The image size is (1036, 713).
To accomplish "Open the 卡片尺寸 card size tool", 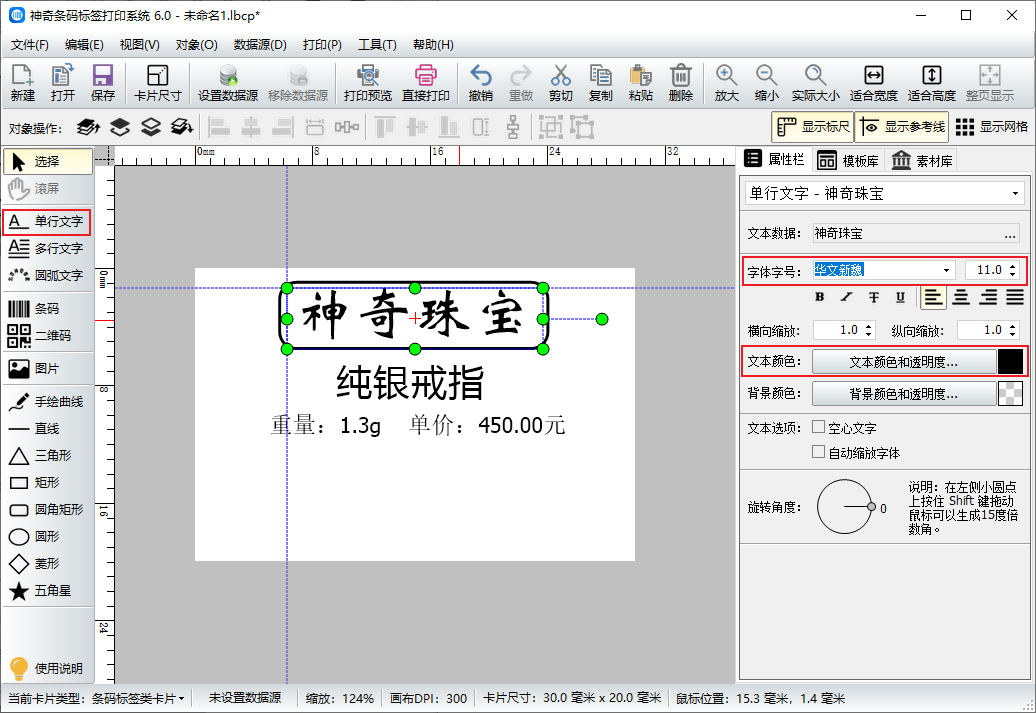I will (157, 83).
